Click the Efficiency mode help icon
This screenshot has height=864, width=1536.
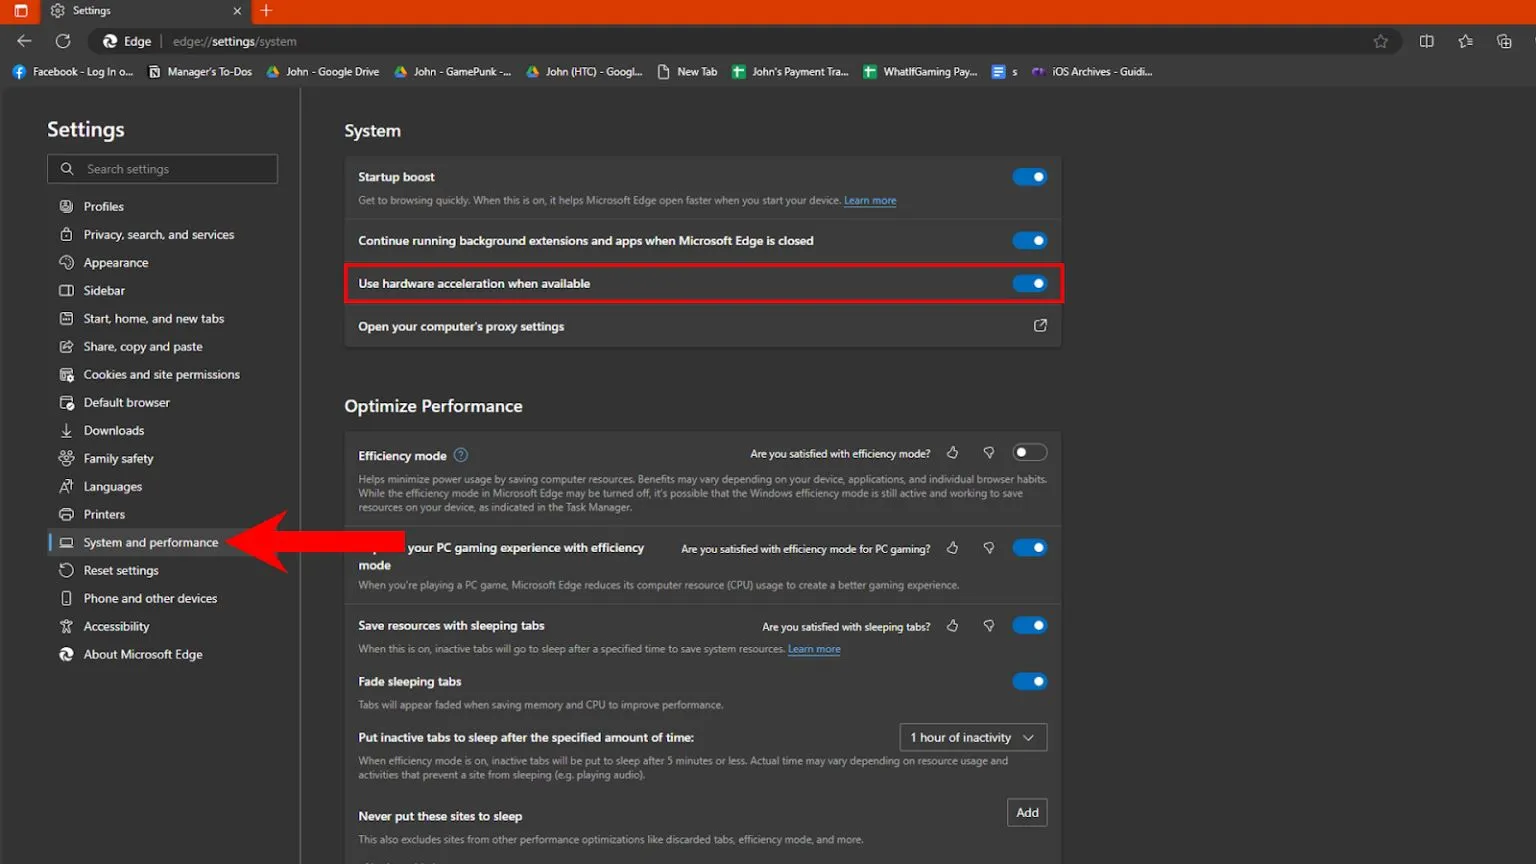click(461, 455)
